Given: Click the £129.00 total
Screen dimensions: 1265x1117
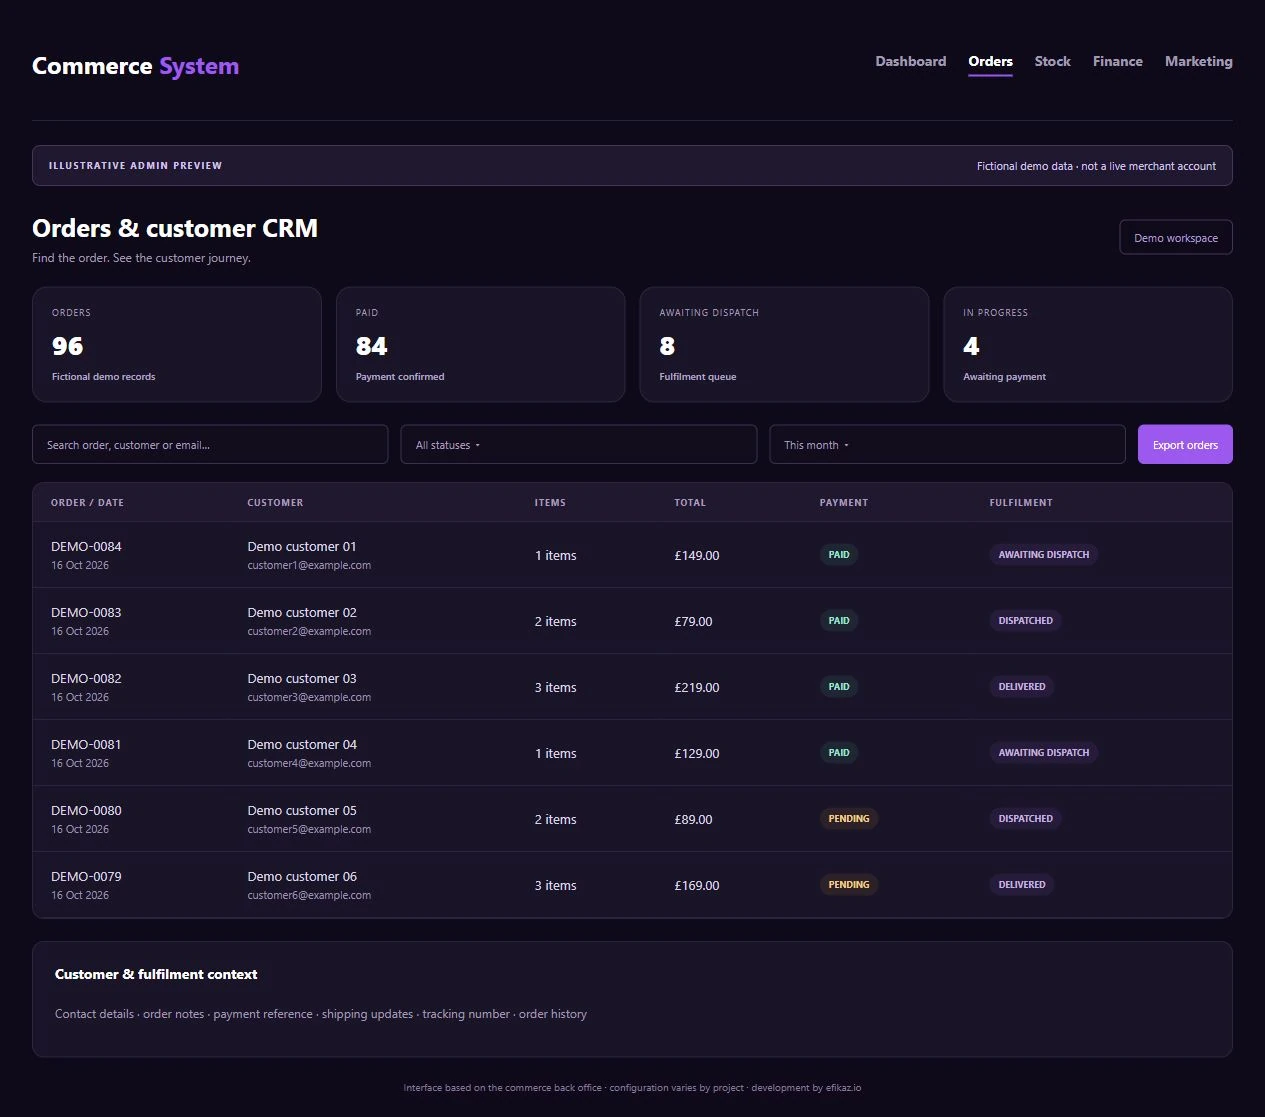Looking at the screenshot, I should coord(697,754).
